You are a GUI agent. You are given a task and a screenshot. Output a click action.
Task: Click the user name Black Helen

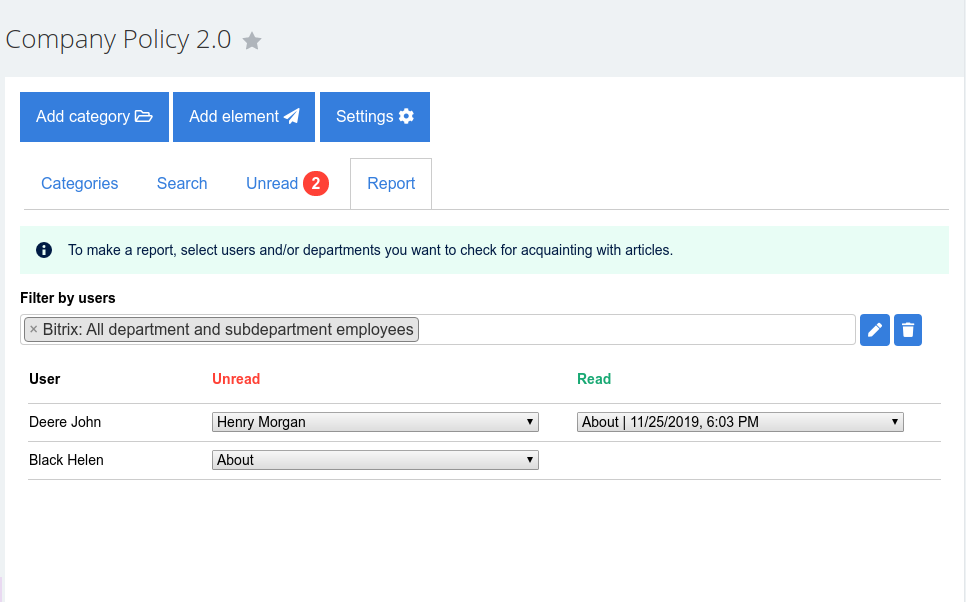click(66, 460)
